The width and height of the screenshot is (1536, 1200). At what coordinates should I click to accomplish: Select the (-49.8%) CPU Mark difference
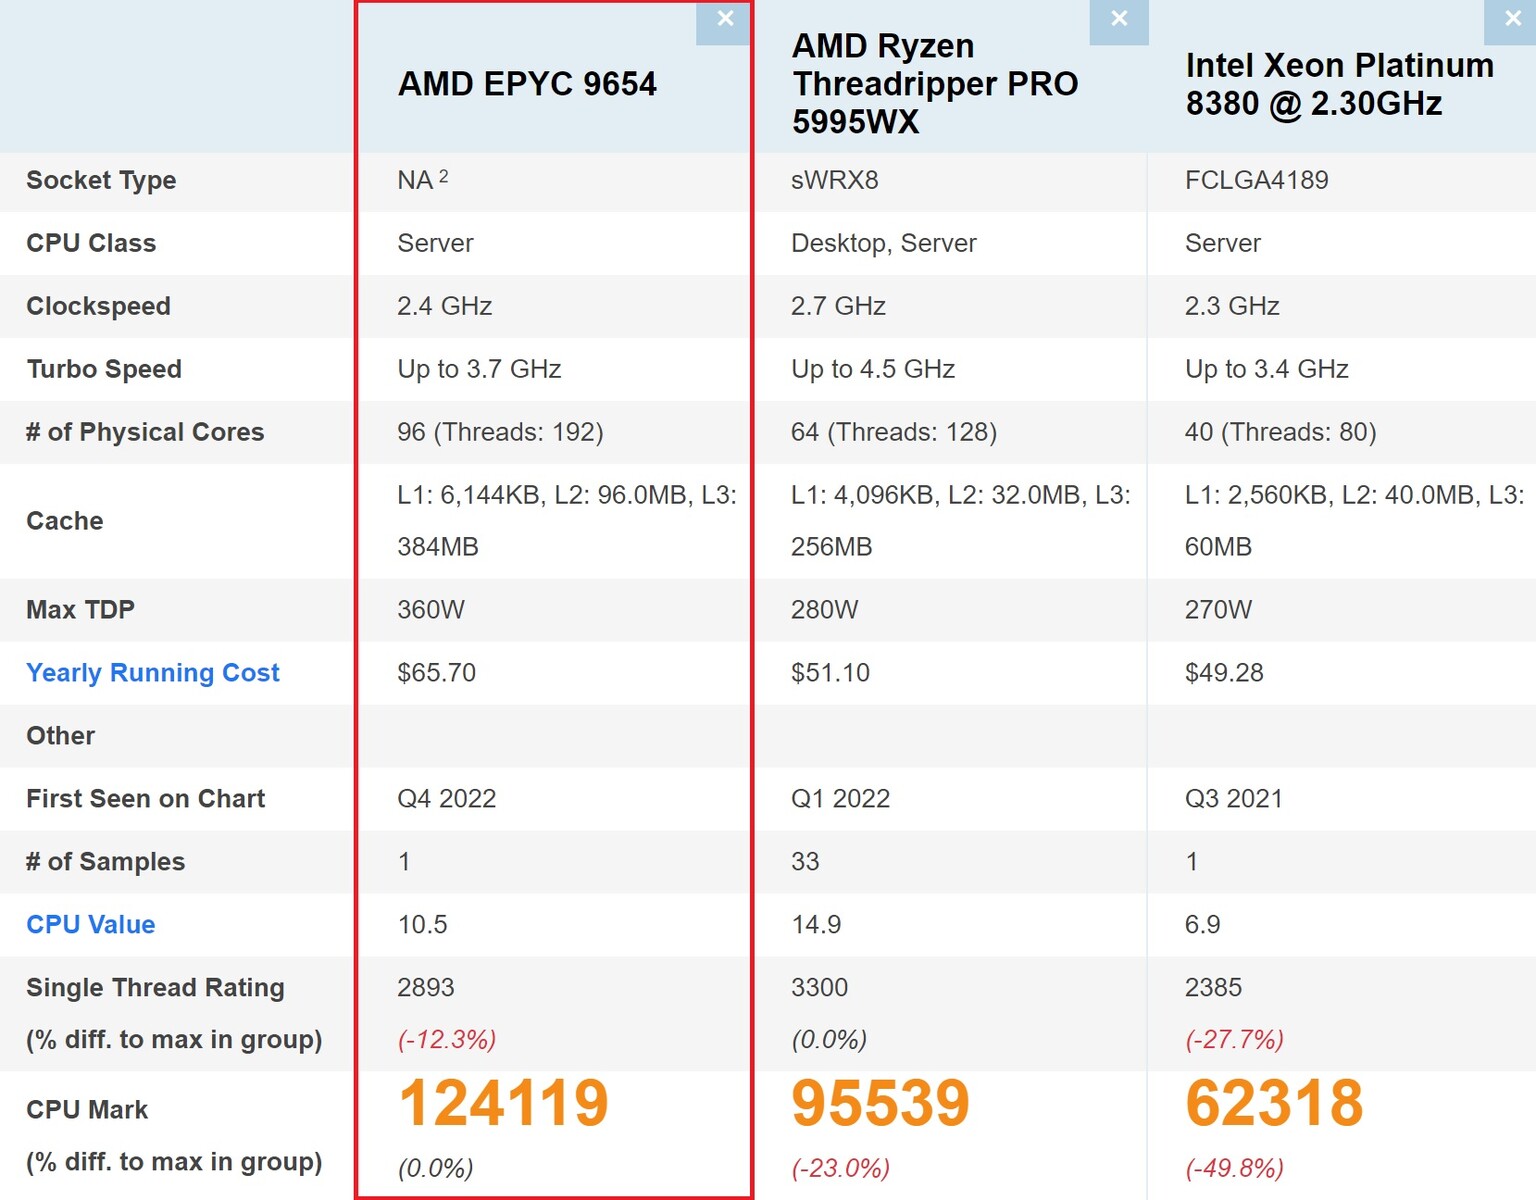tap(1234, 1169)
